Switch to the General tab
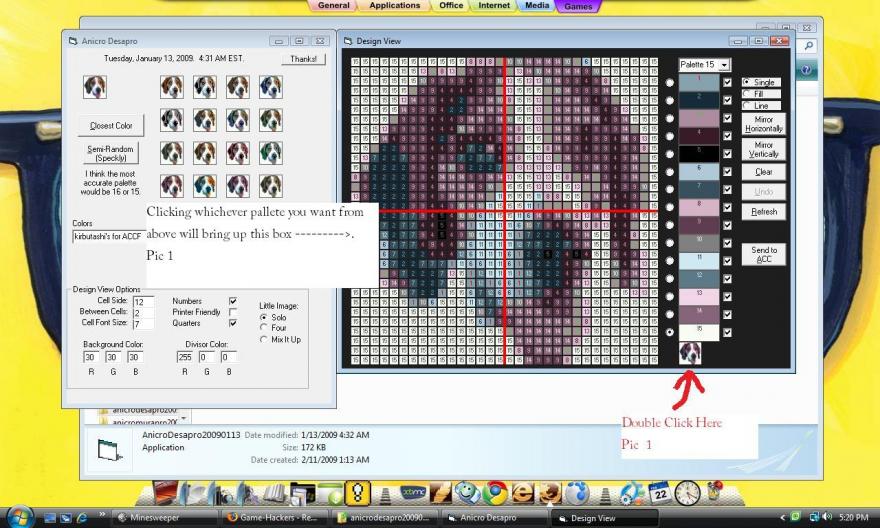Viewport: 880px width, 528px height. tap(333, 6)
